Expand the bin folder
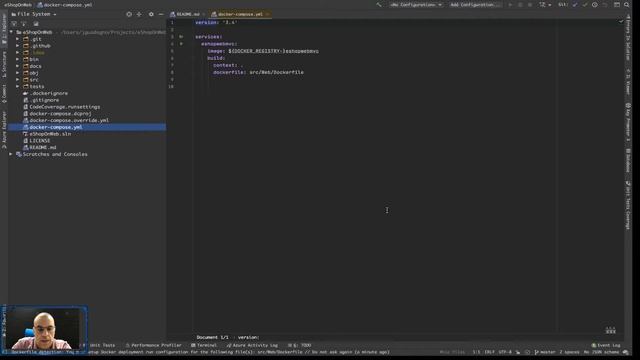 18,59
